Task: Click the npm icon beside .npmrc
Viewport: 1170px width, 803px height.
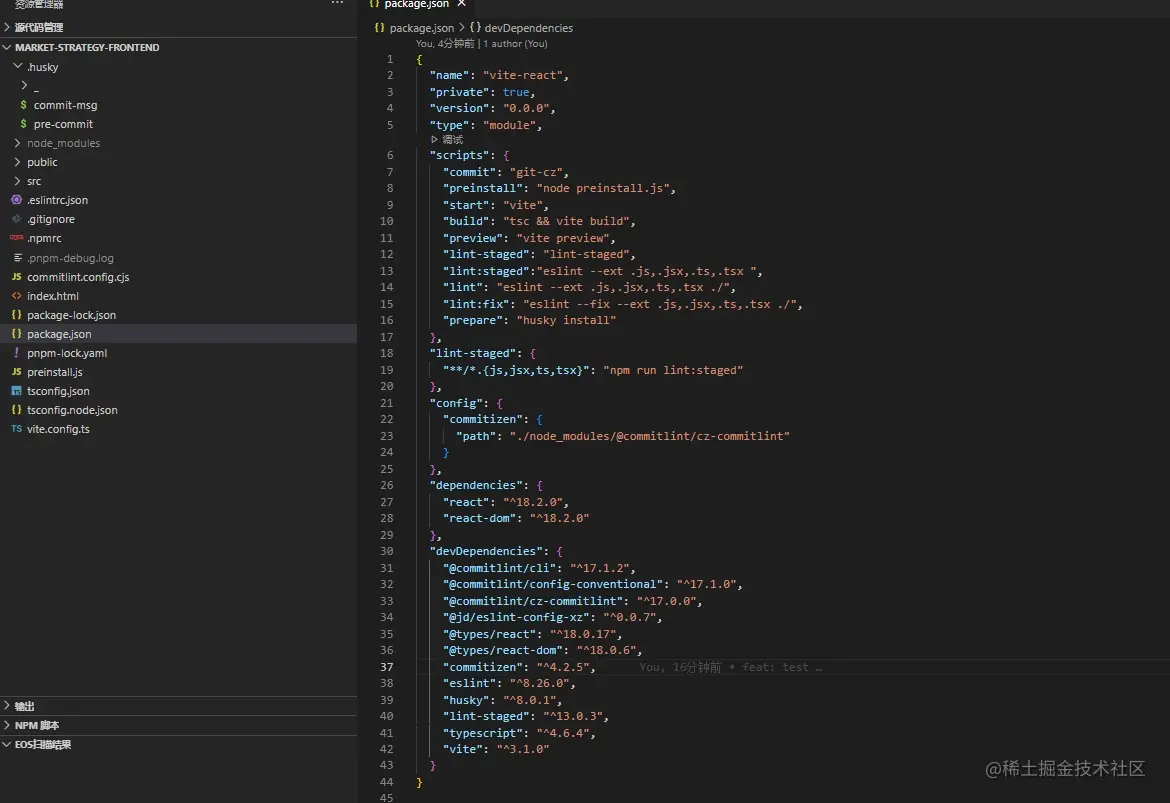Action: point(16,237)
